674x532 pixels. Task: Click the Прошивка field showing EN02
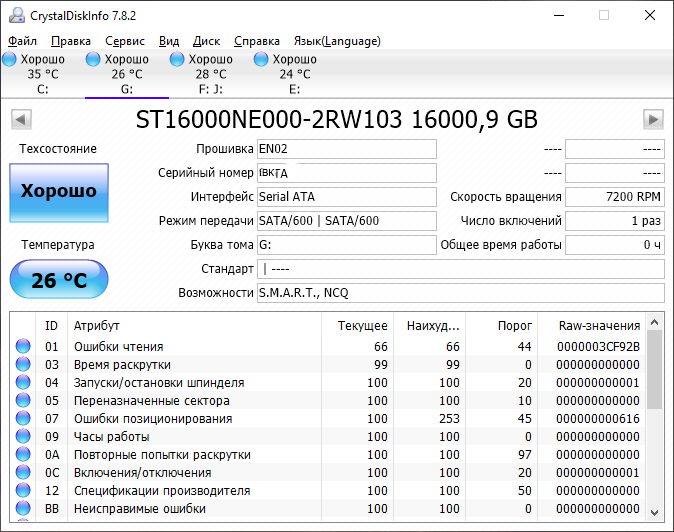coord(347,149)
